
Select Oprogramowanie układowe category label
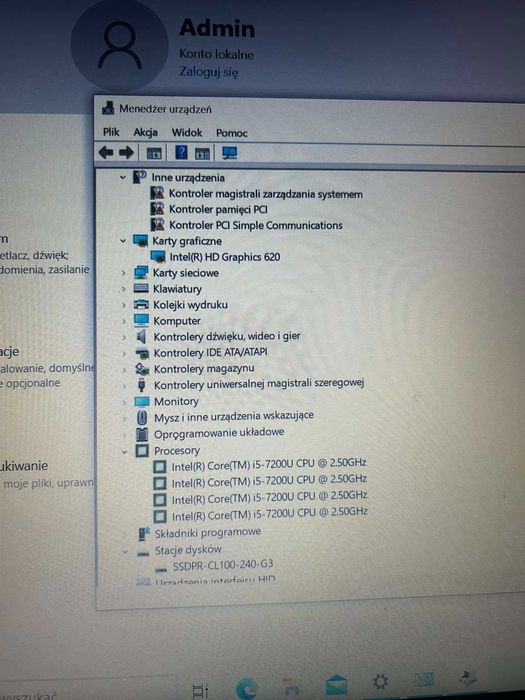pyautogui.click(x=219, y=433)
